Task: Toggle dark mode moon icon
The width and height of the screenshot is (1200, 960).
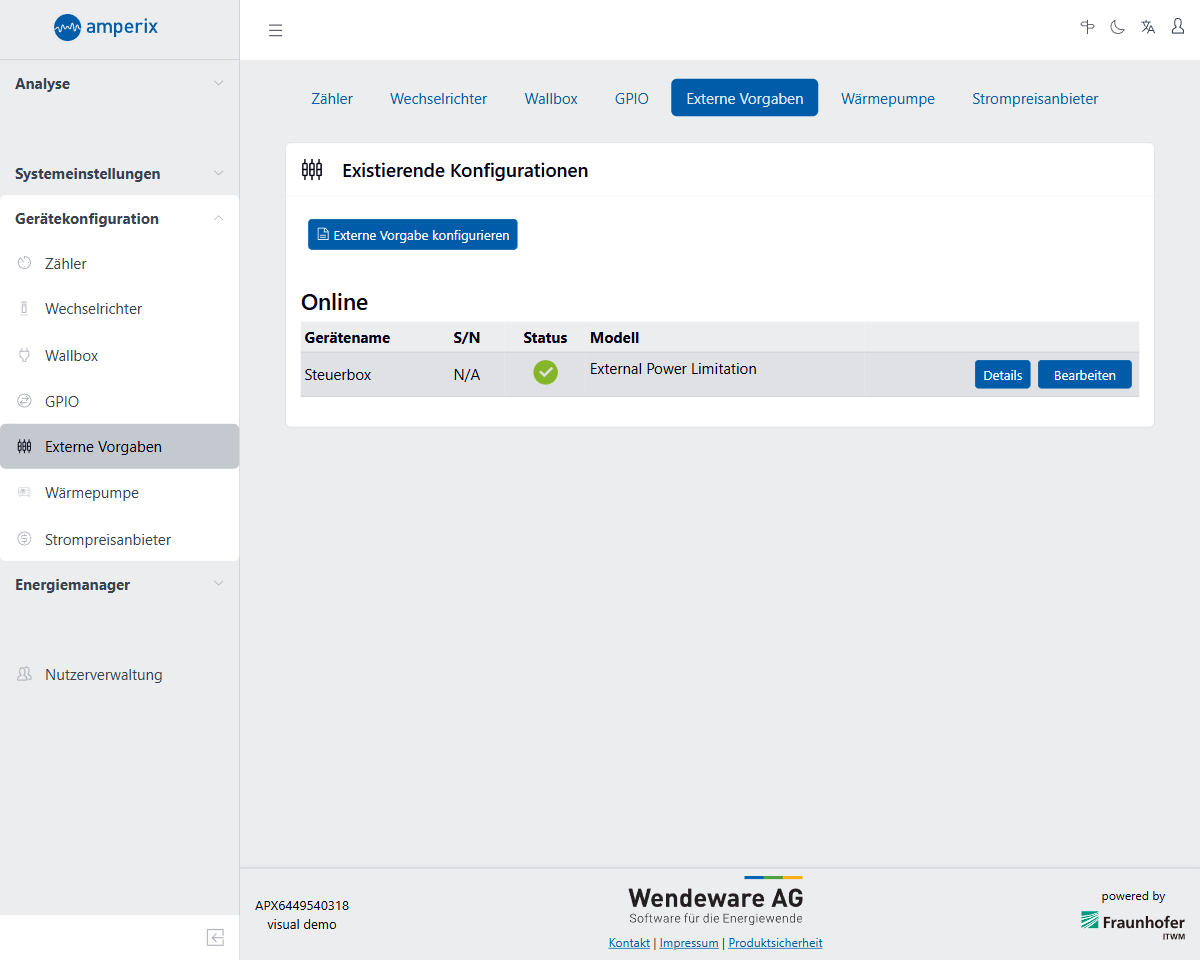Action: pos(1117,27)
